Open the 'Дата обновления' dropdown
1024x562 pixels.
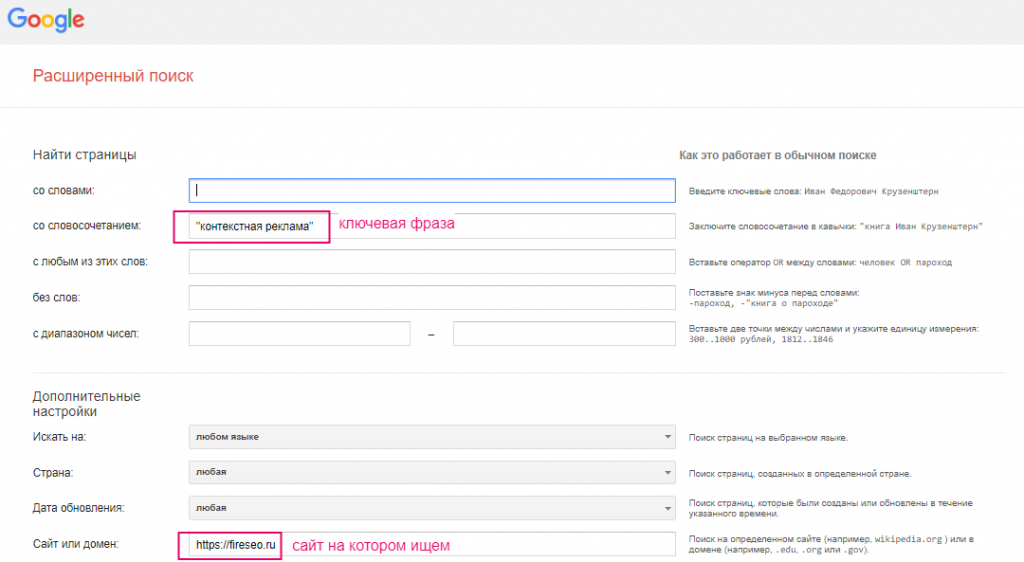click(x=432, y=508)
